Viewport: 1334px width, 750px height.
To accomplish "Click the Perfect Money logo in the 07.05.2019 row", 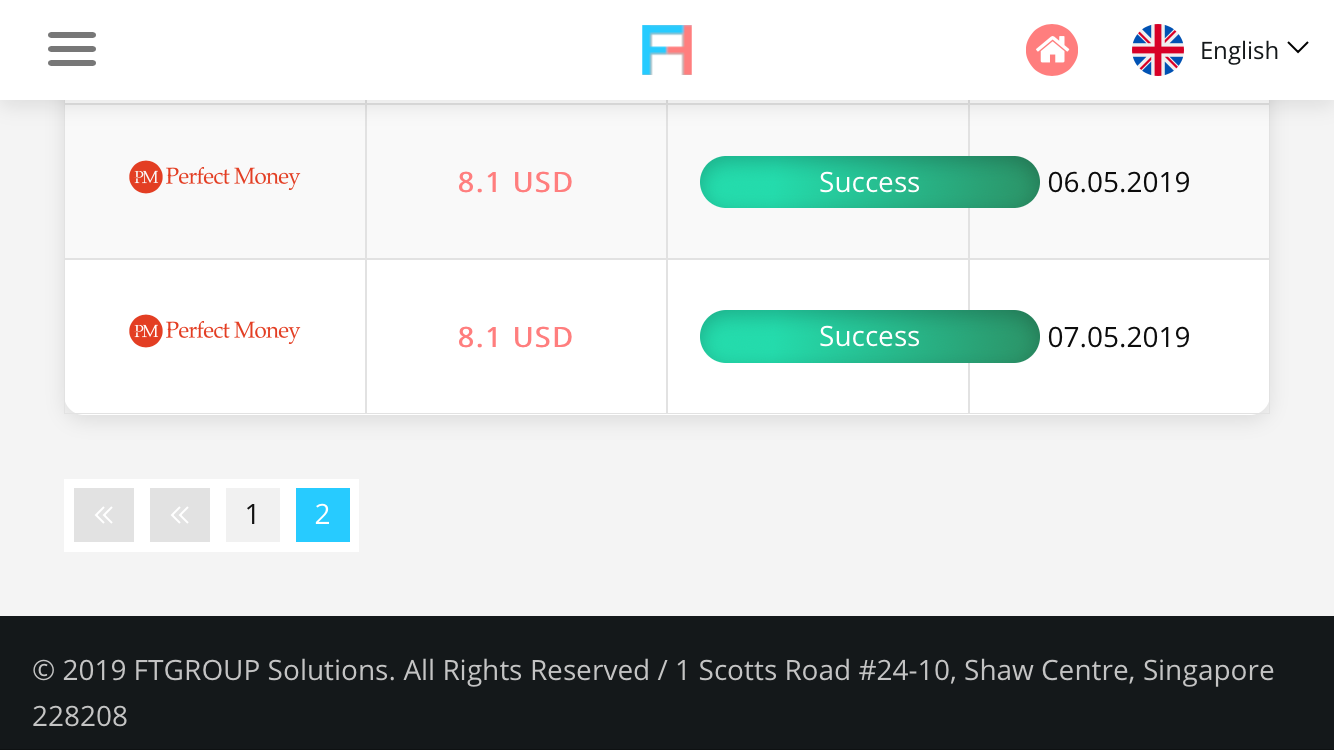I will (215, 331).
